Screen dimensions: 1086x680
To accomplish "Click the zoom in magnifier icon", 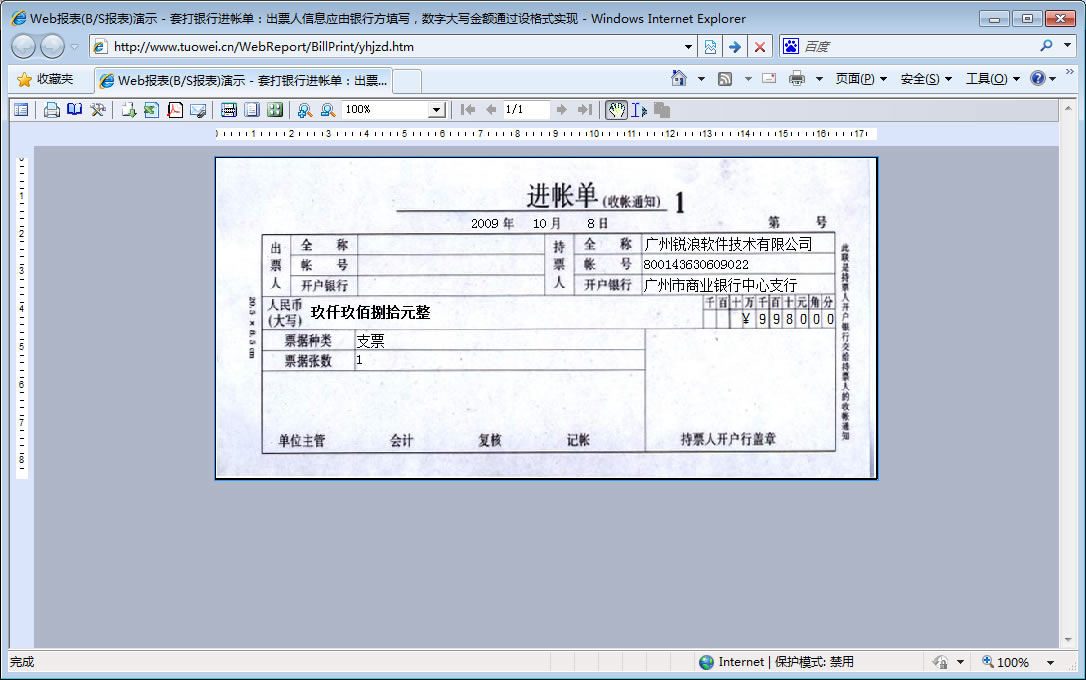I will click(305, 110).
